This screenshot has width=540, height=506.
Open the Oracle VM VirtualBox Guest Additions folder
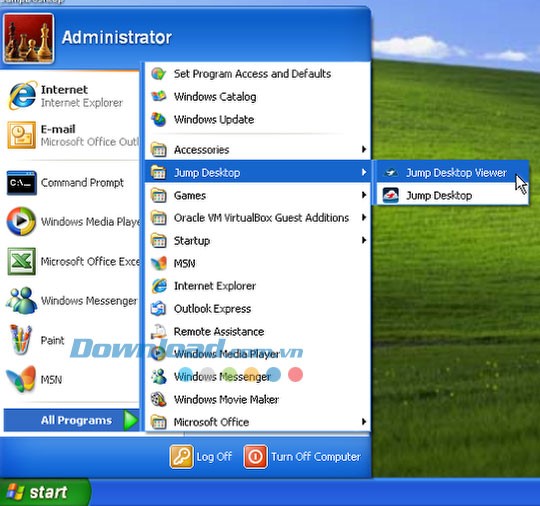click(x=258, y=218)
